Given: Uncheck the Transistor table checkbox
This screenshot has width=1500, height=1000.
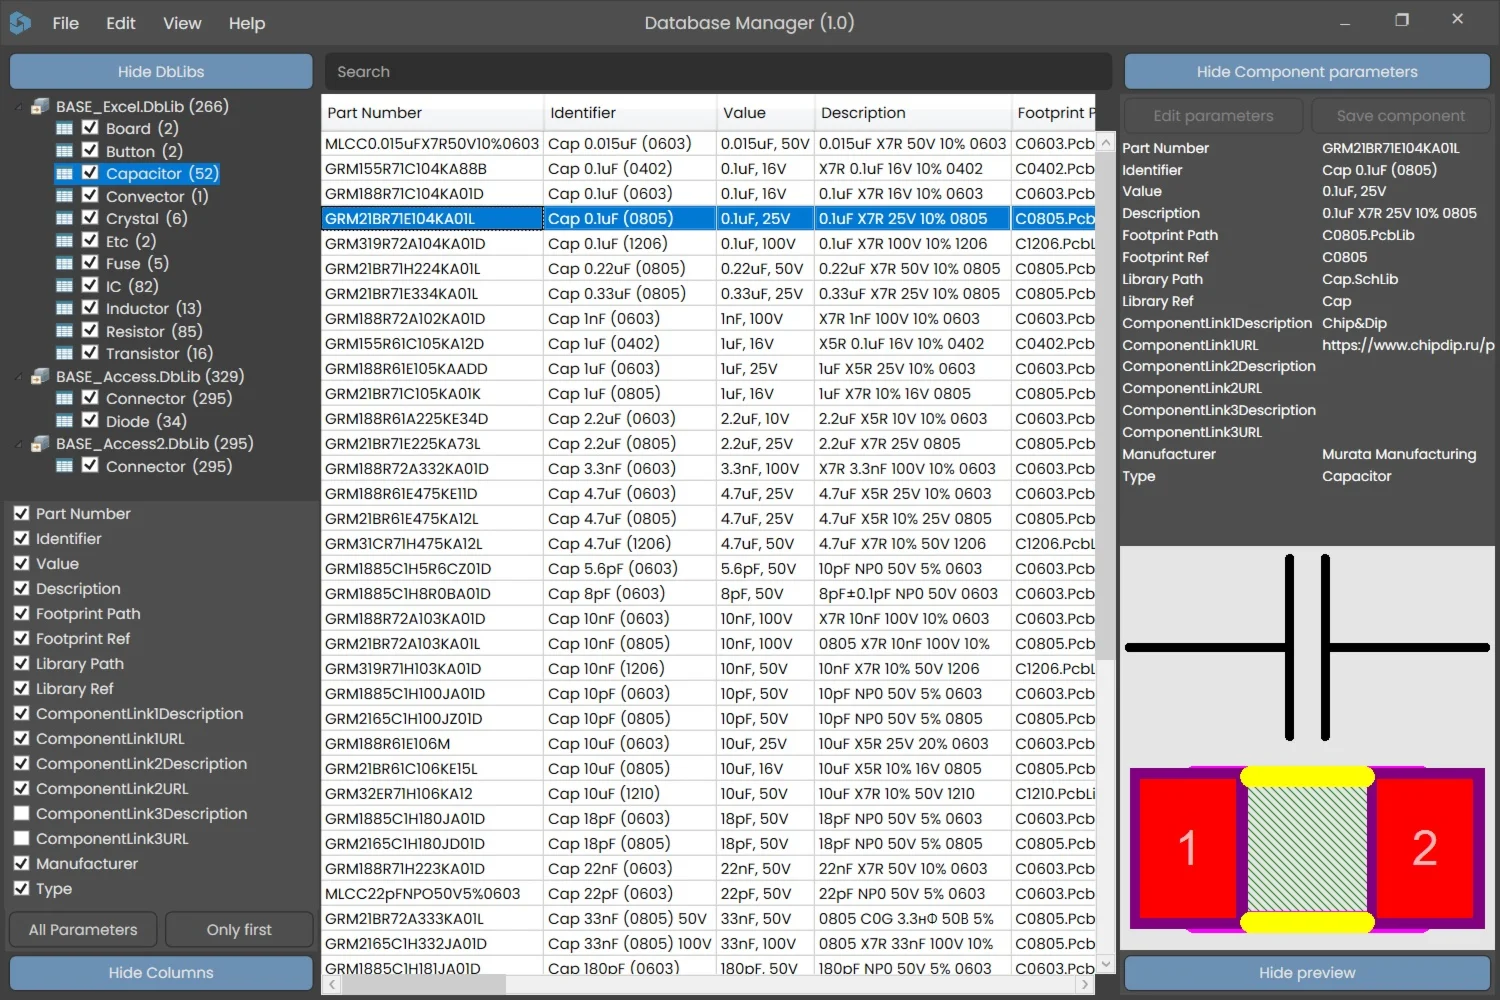Looking at the screenshot, I should [x=90, y=353].
